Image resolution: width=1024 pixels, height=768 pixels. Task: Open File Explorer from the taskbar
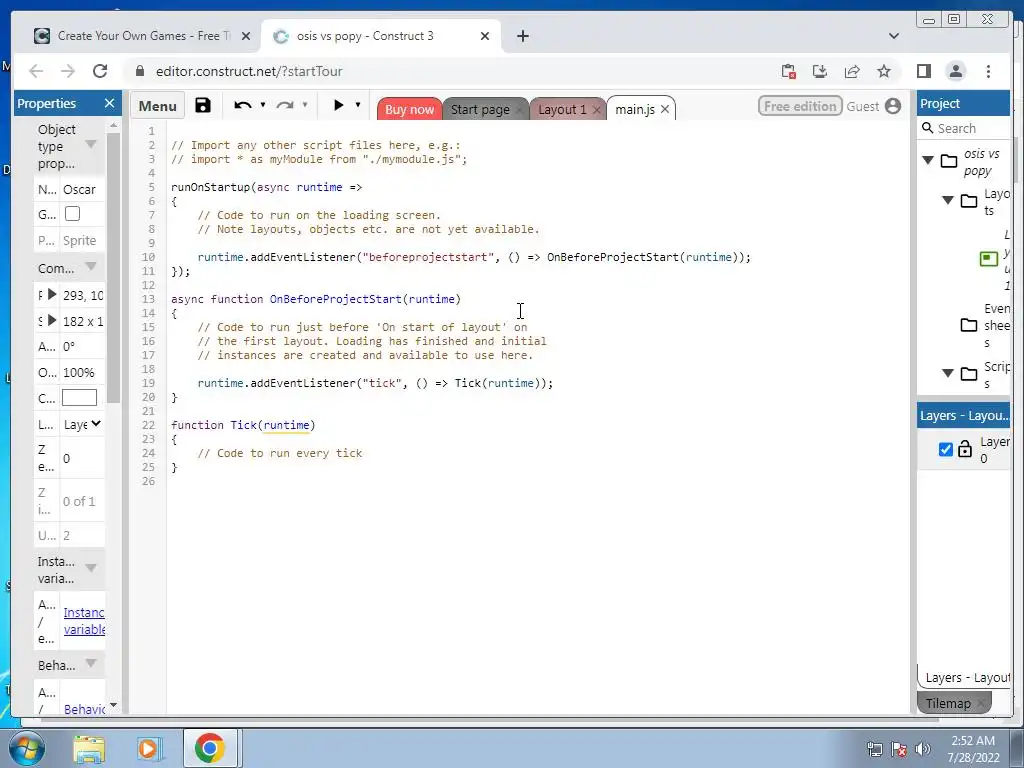point(89,748)
